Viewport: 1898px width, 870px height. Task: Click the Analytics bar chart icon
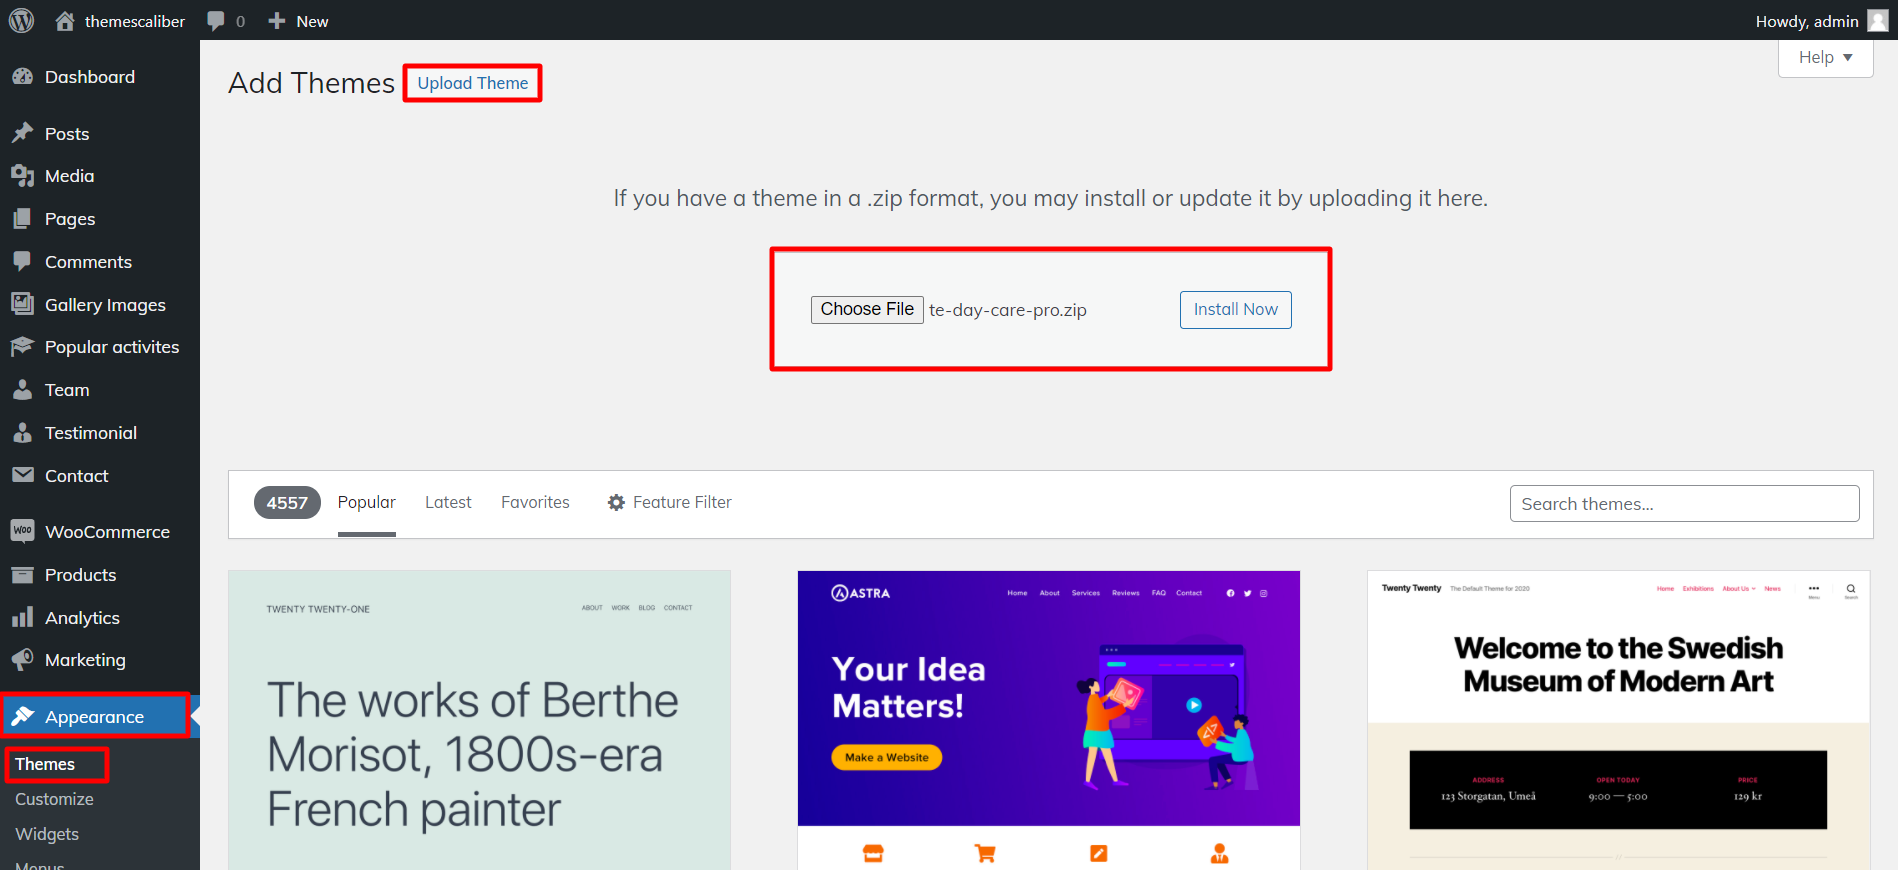click(22, 618)
